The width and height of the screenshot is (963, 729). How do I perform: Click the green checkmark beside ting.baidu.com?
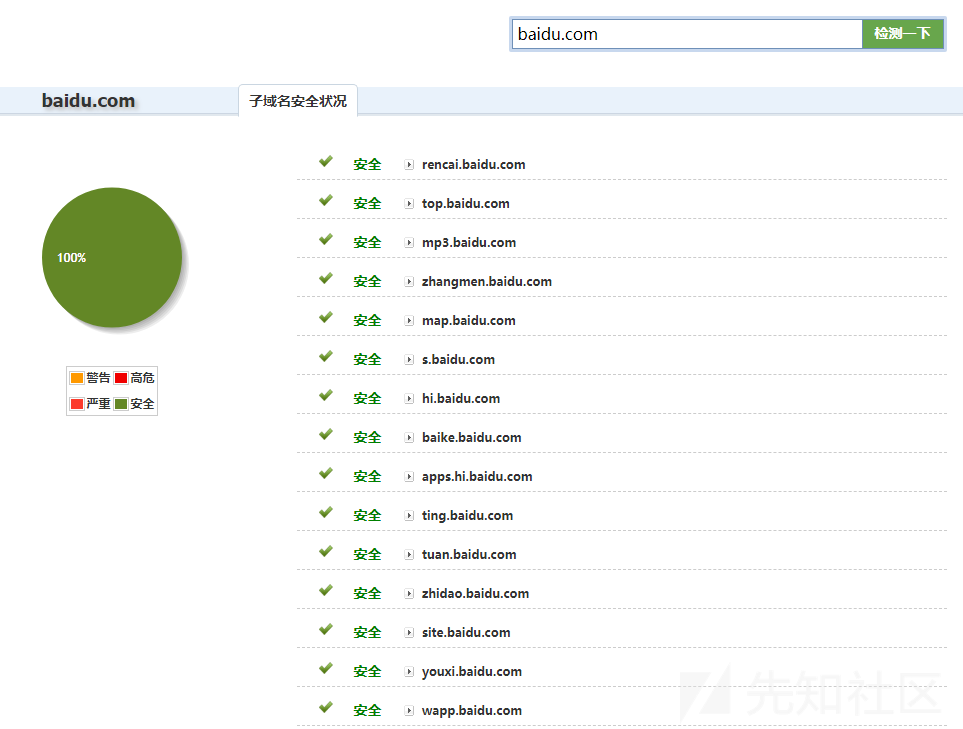[x=326, y=512]
